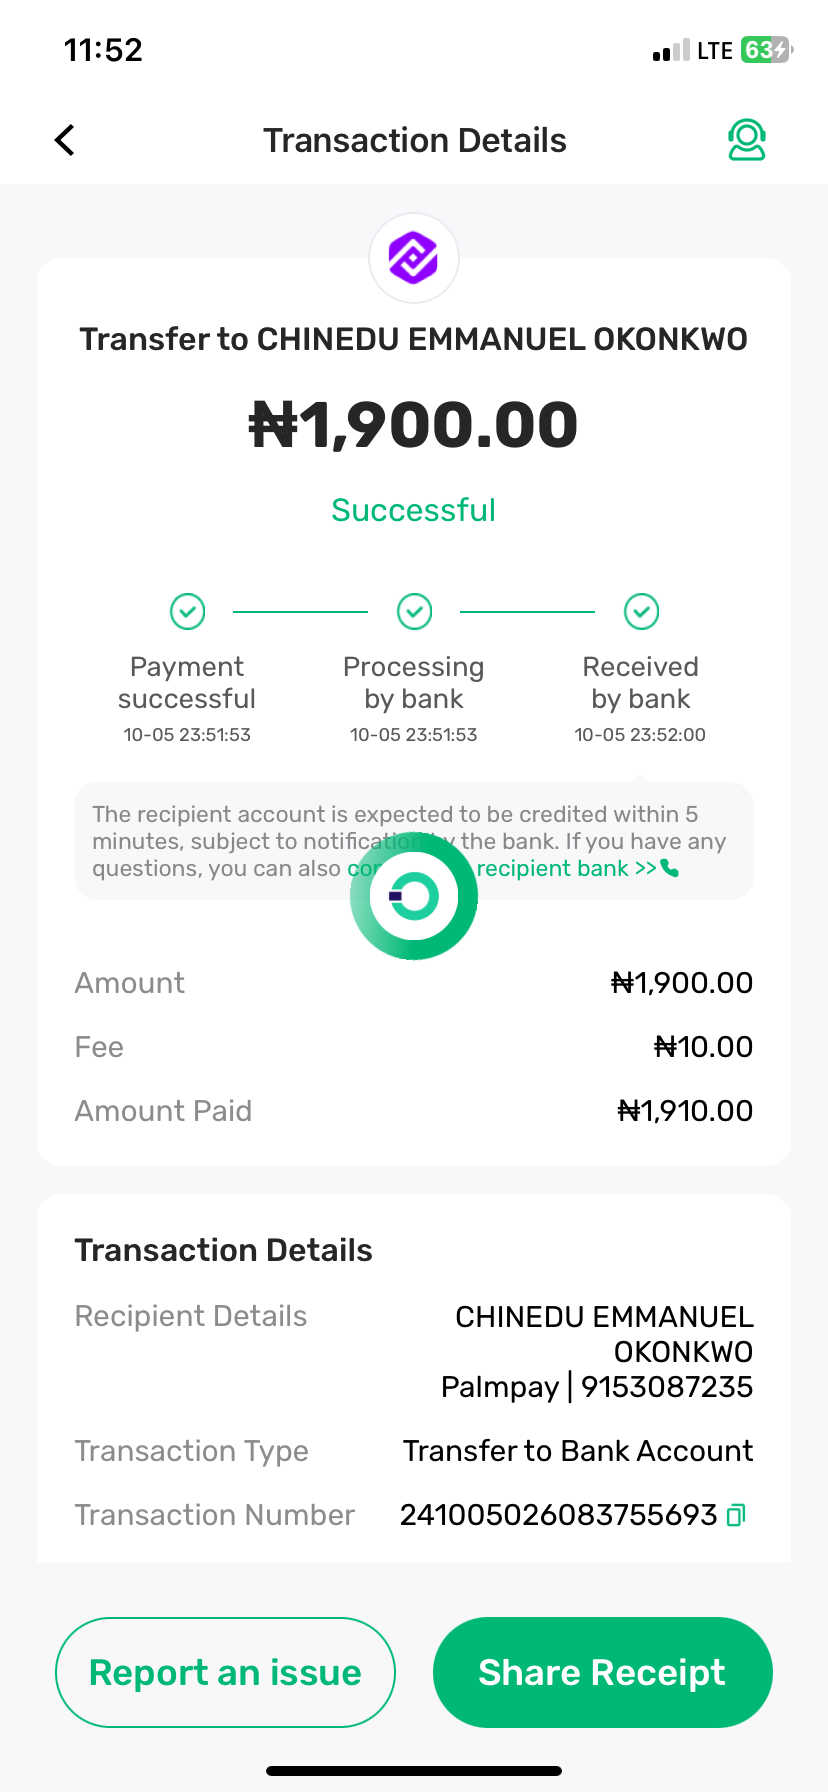
Task: Tap the Fee ₦10.00 value
Action: pyautogui.click(x=703, y=1047)
